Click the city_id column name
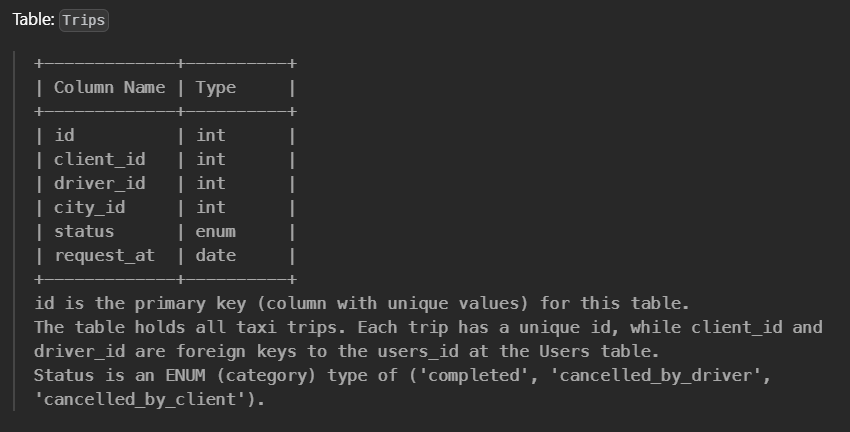Image resolution: width=850 pixels, height=432 pixels. [x=89, y=208]
